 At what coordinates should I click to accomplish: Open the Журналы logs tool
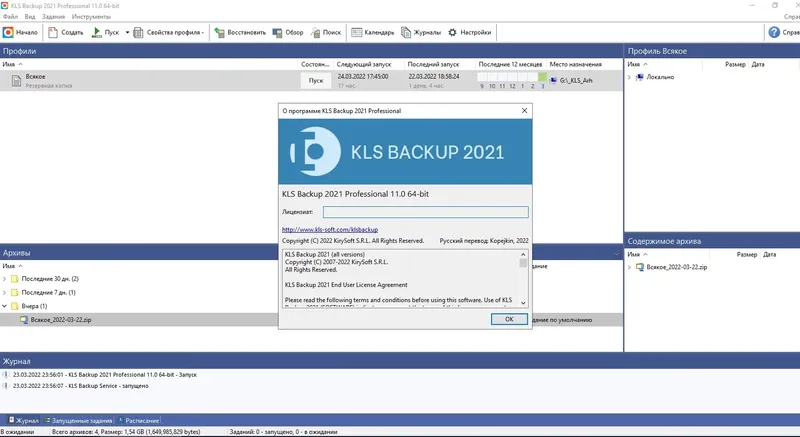tap(421, 33)
